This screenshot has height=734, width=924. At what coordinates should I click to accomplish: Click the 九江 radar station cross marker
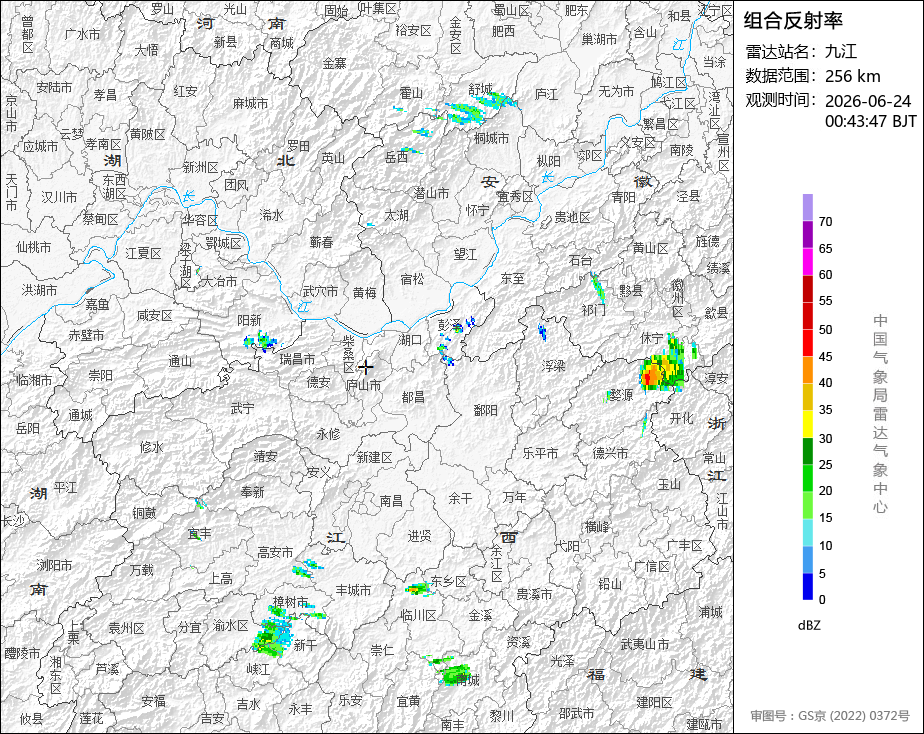click(x=366, y=367)
